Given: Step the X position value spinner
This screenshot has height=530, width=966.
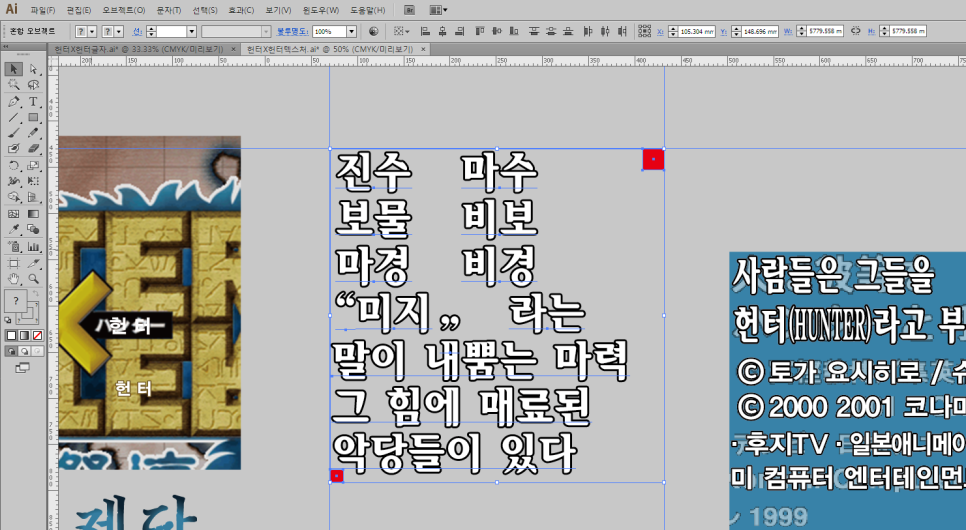Looking at the screenshot, I should [x=673, y=31].
